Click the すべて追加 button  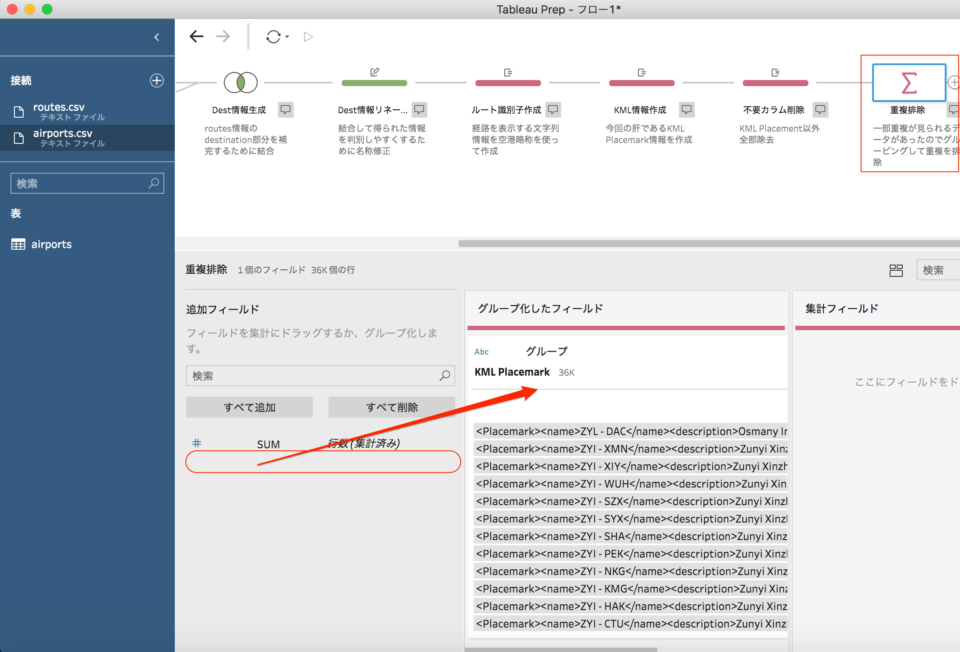point(248,407)
